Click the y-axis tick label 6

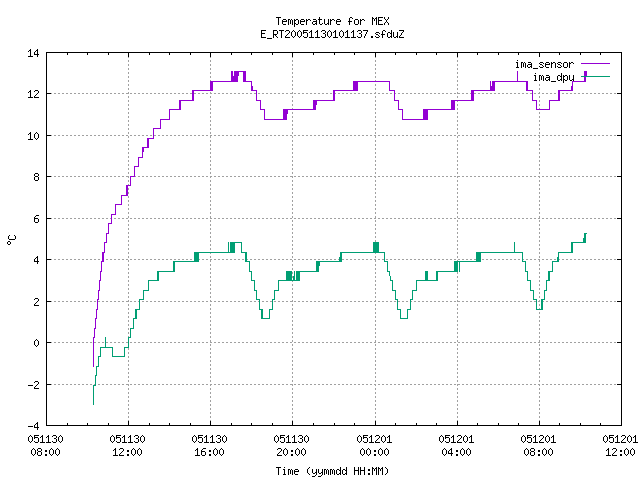click(37, 219)
